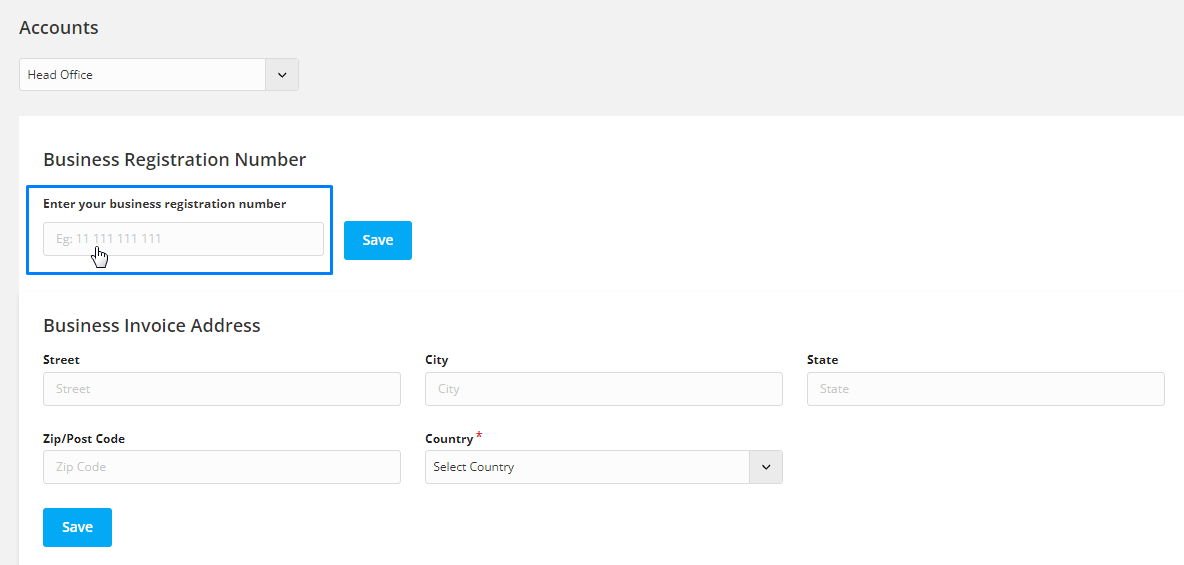Click into the State input field
This screenshot has height=565, width=1184.
coord(985,389)
